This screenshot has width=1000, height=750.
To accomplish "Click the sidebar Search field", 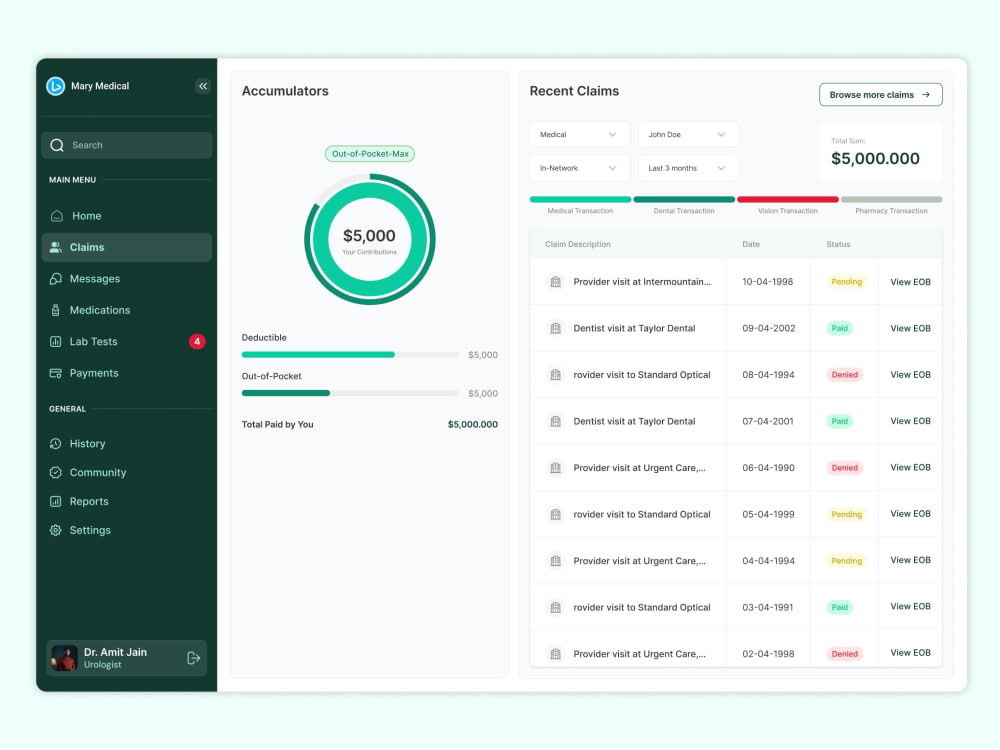I will pyautogui.click(x=126, y=145).
